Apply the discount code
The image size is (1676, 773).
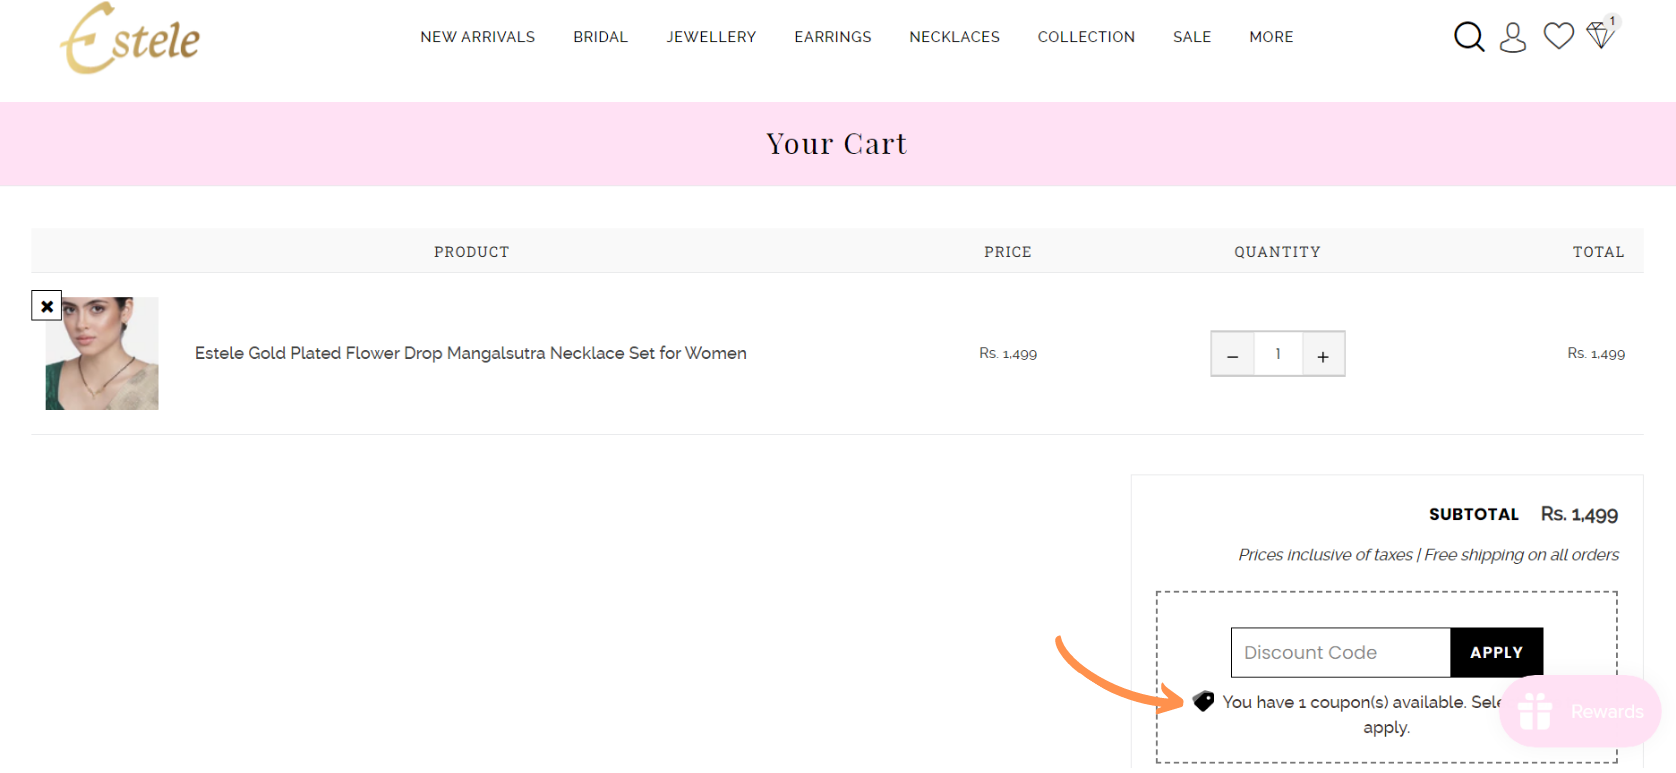1497,653
